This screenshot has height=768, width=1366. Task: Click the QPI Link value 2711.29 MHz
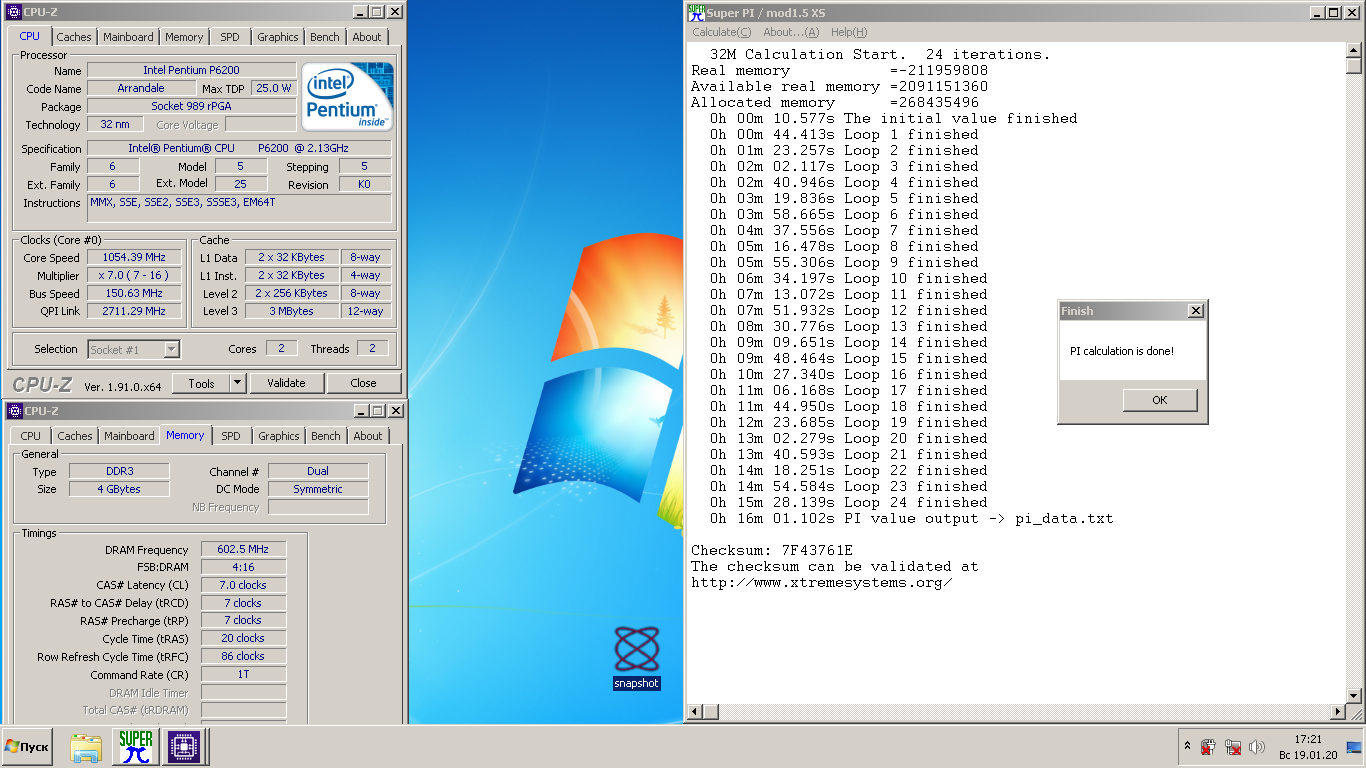[135, 311]
